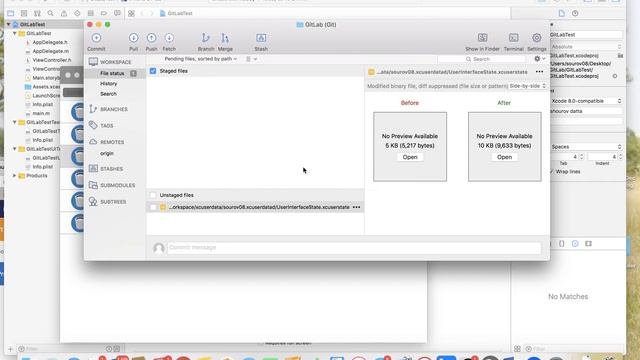Viewport: 640px width, 360px height.
Task: Click the diff header's three-dots menu
Action: (x=539, y=72)
